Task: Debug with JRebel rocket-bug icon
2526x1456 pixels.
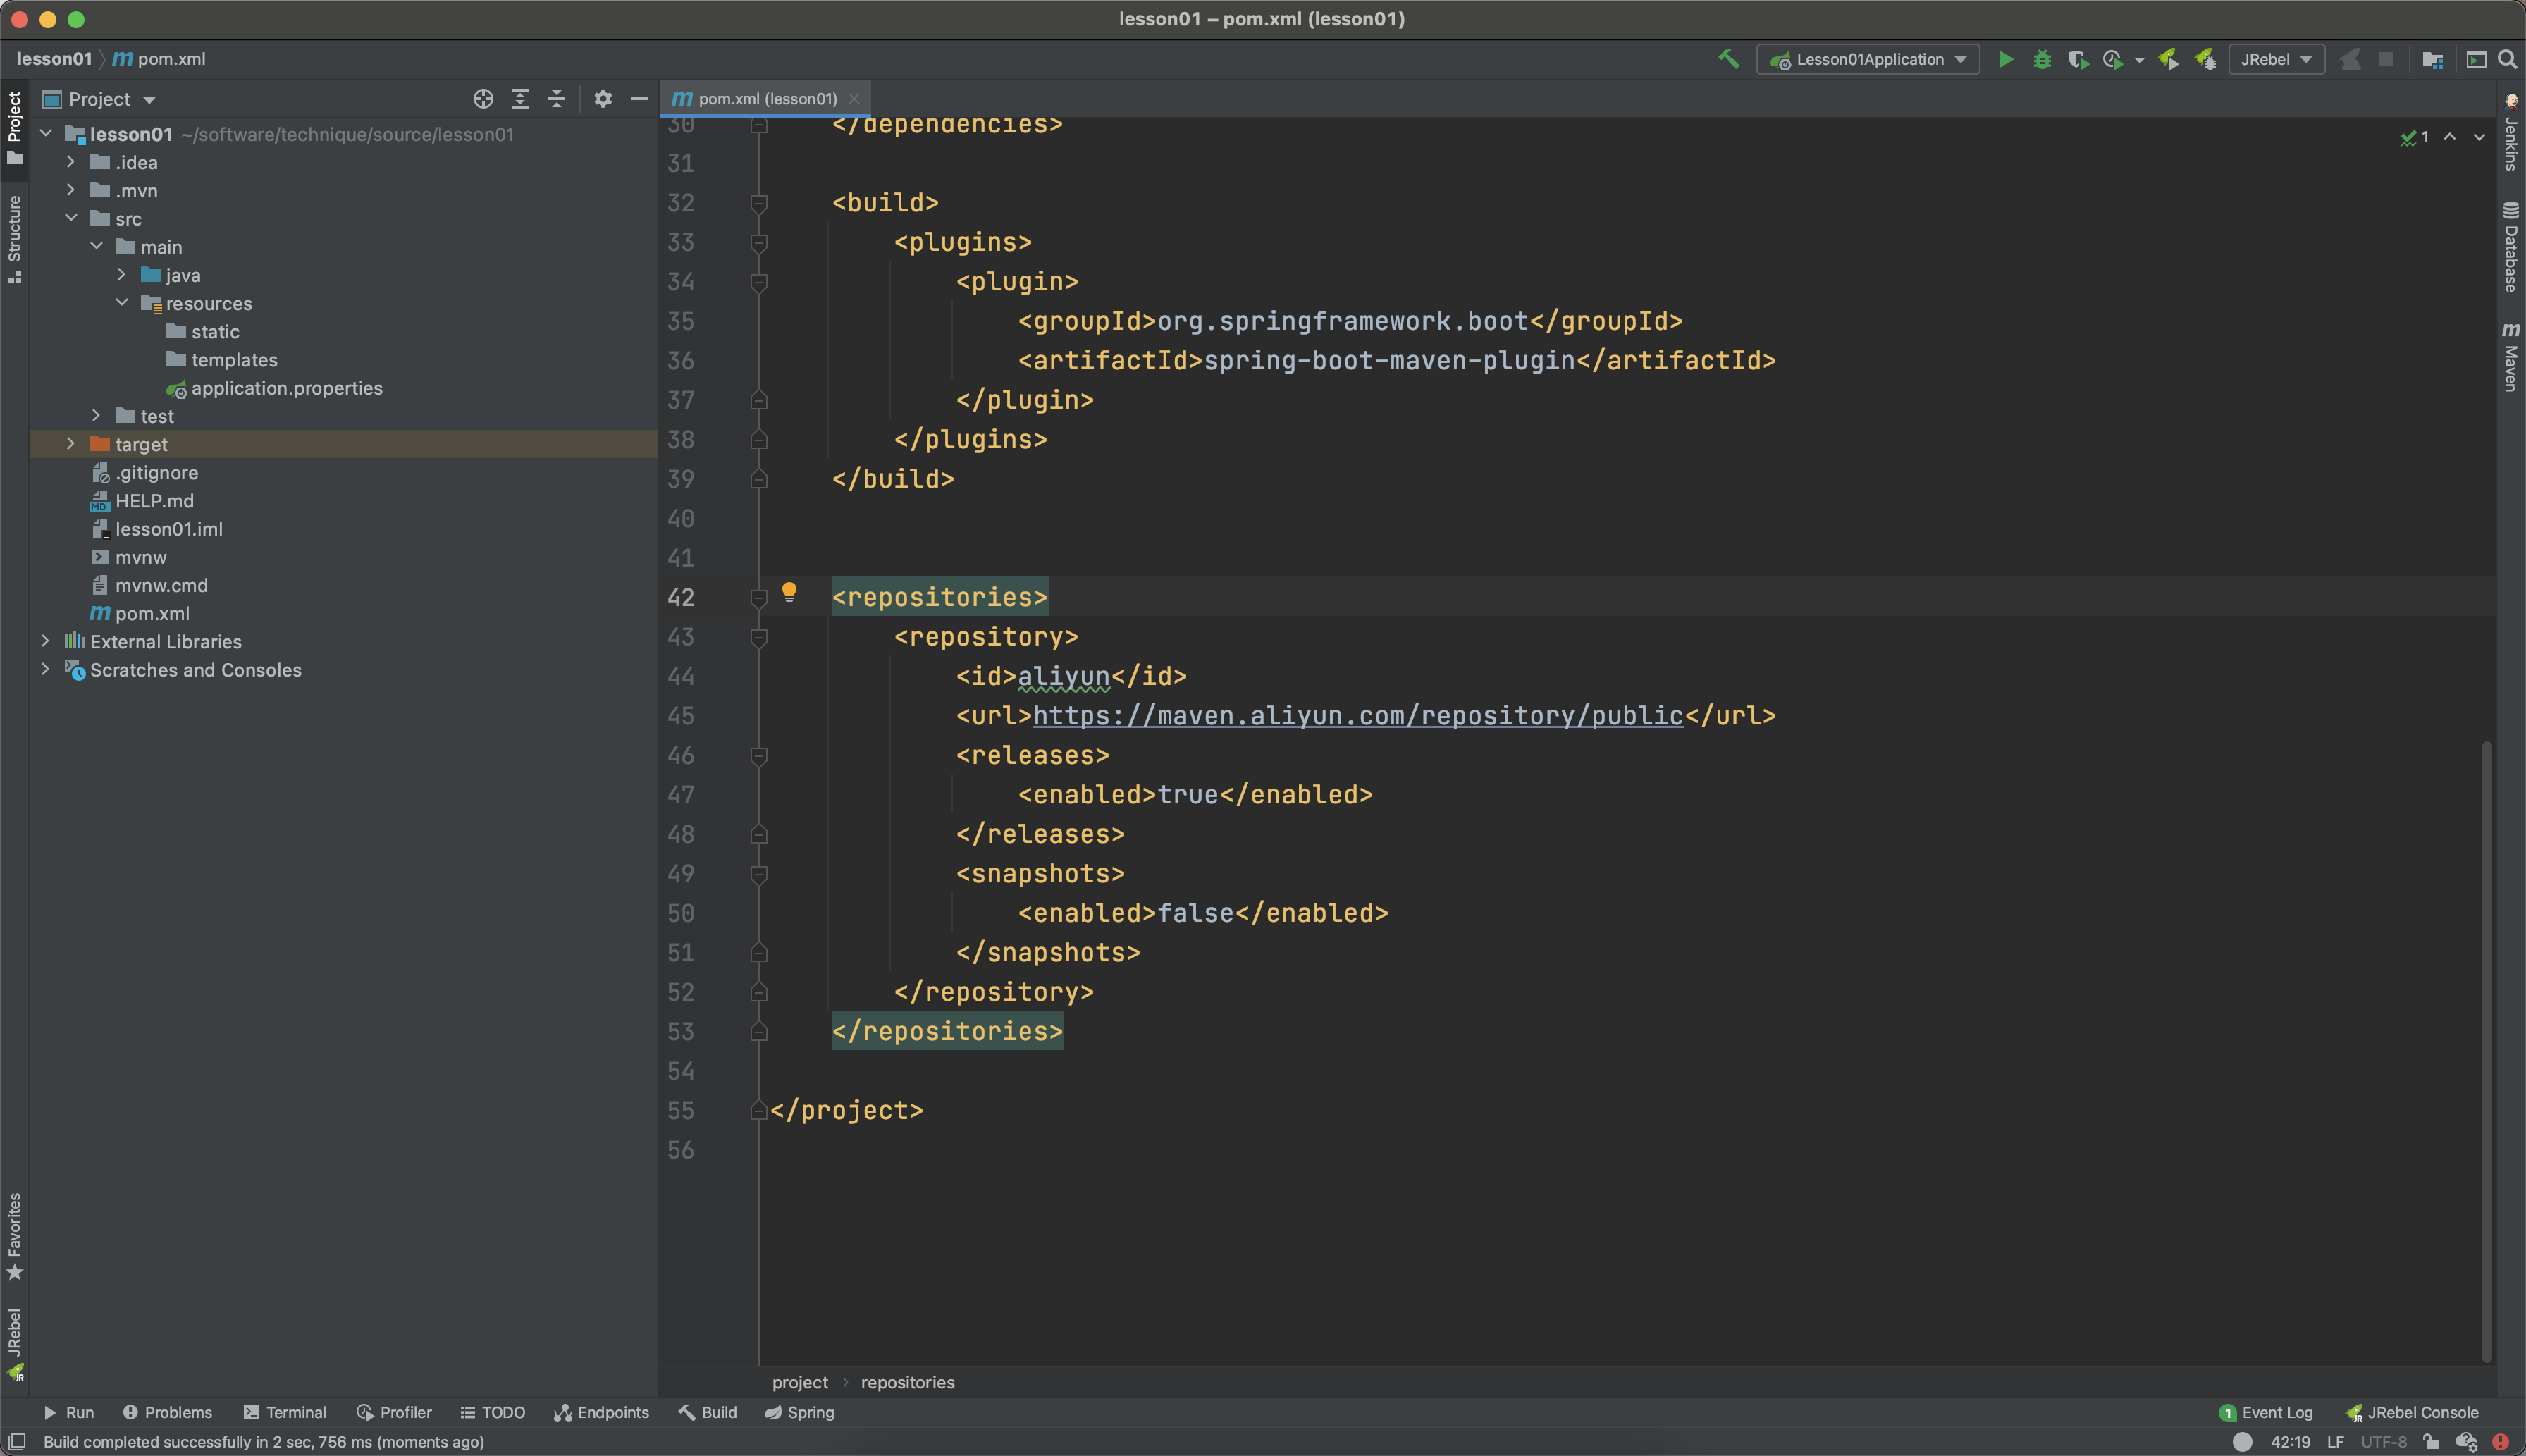Action: 2205,59
